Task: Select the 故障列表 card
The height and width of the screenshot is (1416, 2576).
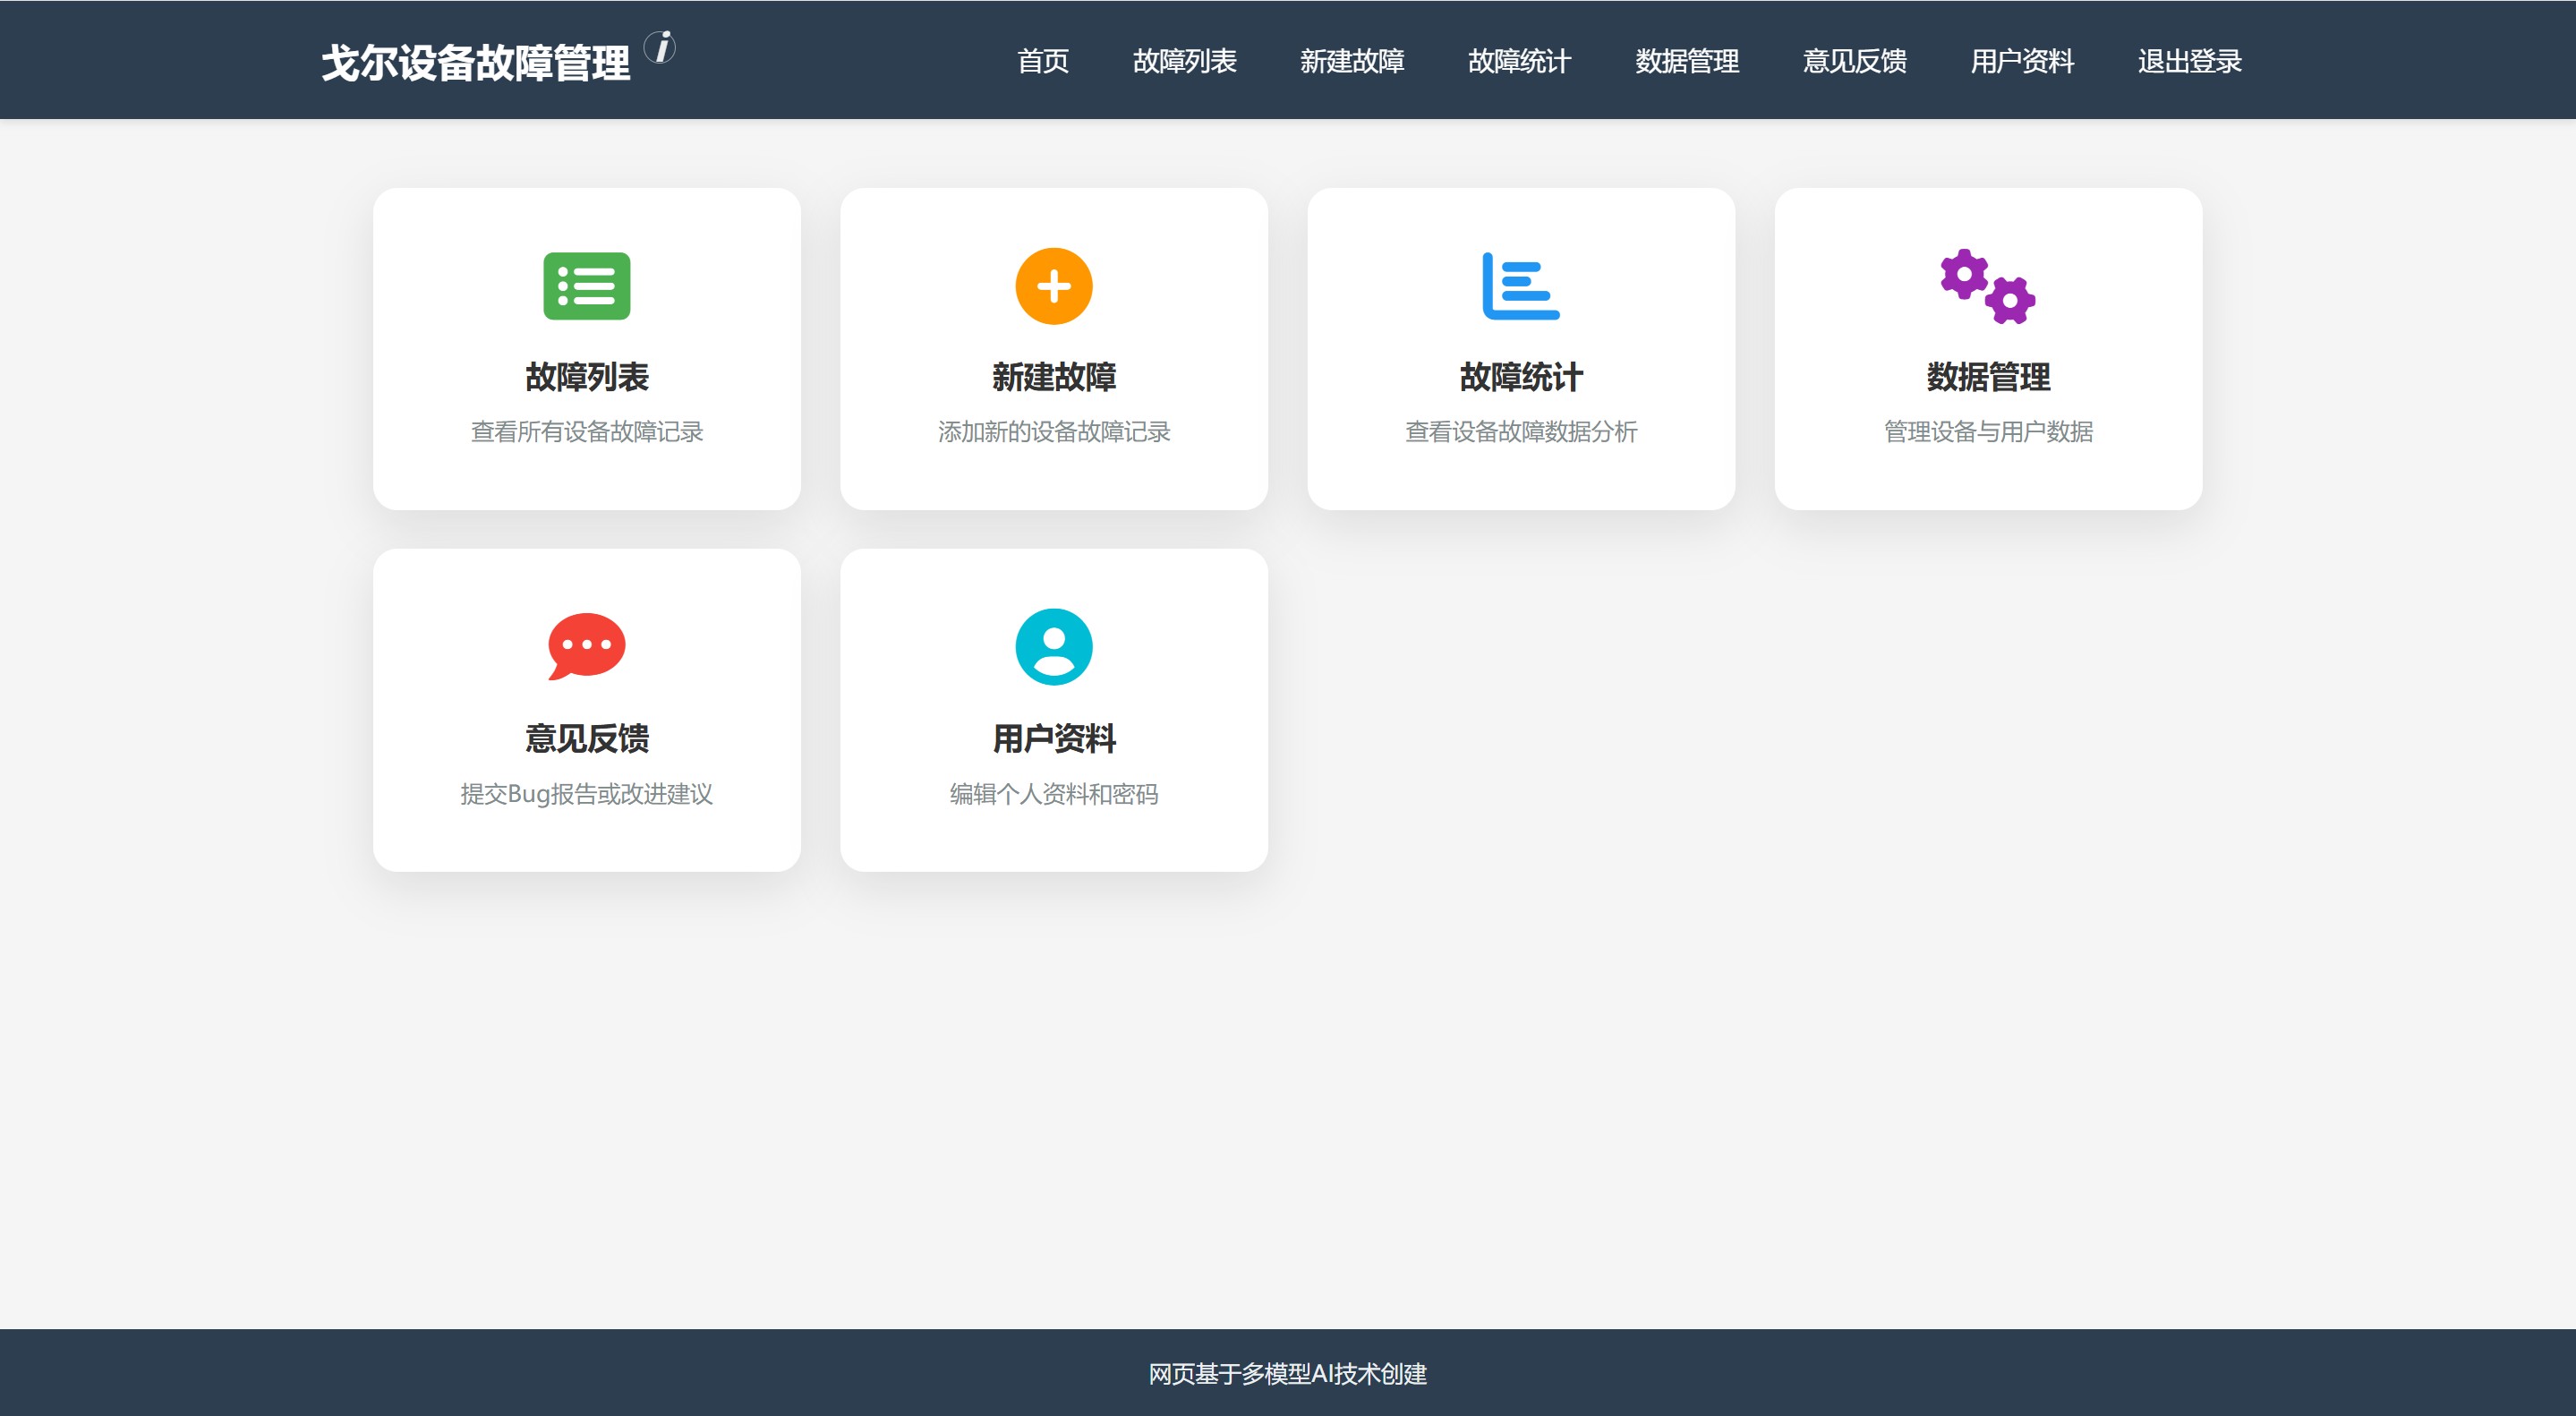Action: pyautogui.click(x=588, y=348)
